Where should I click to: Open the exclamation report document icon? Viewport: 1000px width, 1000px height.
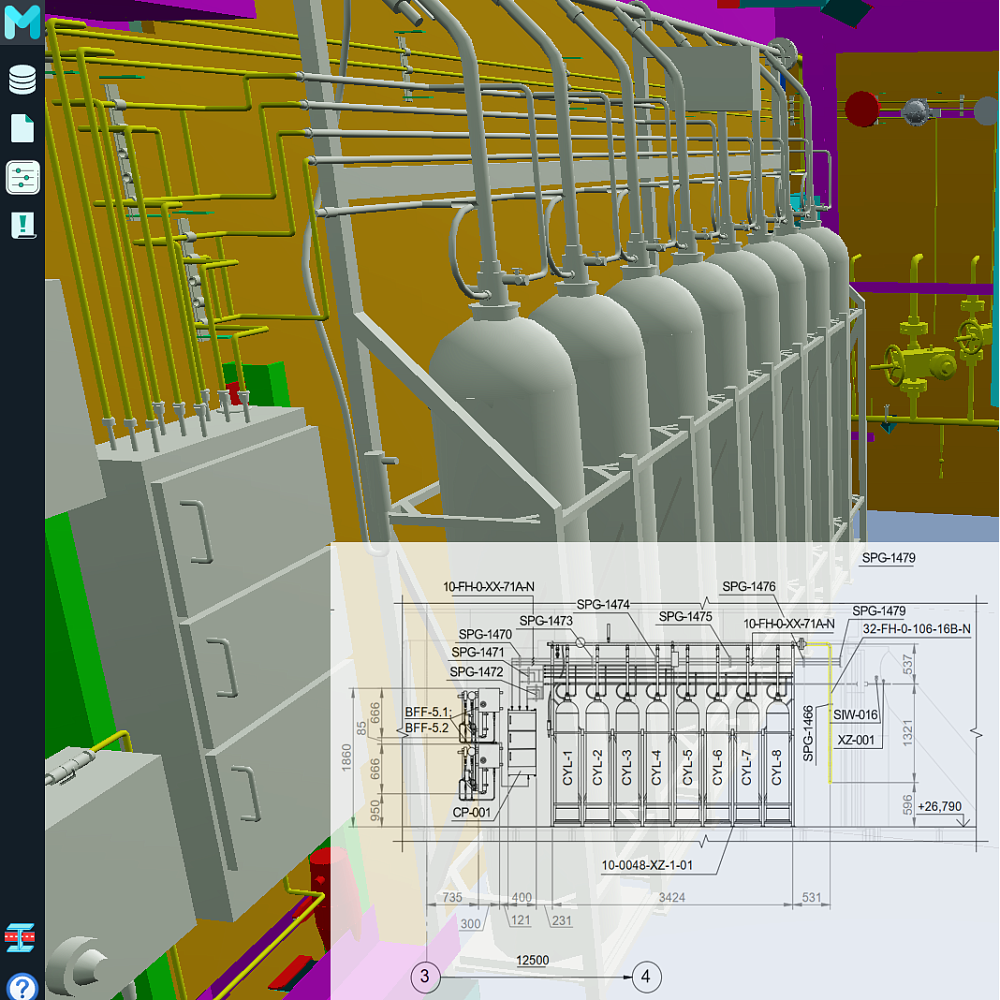click(22, 225)
